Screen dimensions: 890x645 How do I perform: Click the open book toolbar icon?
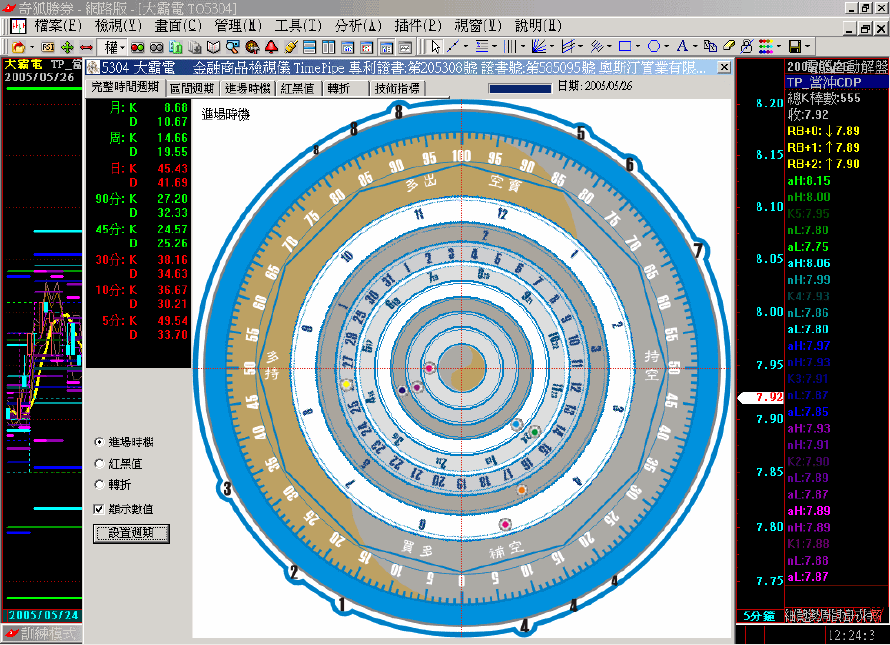coord(213,47)
